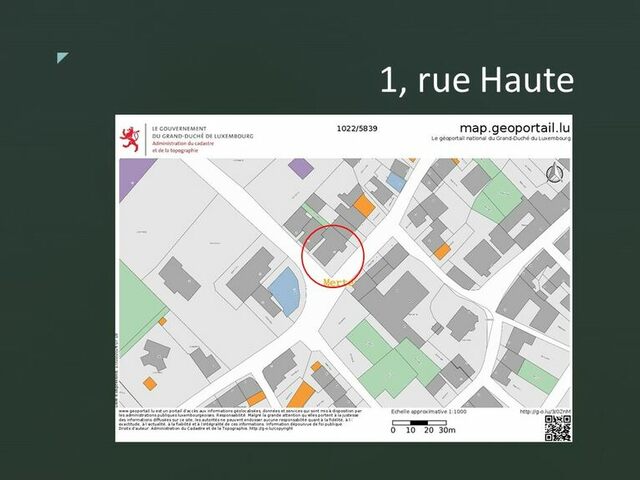Click the "Le géoportail national" subtitle text
This screenshot has height=480, width=640.
click(501, 139)
